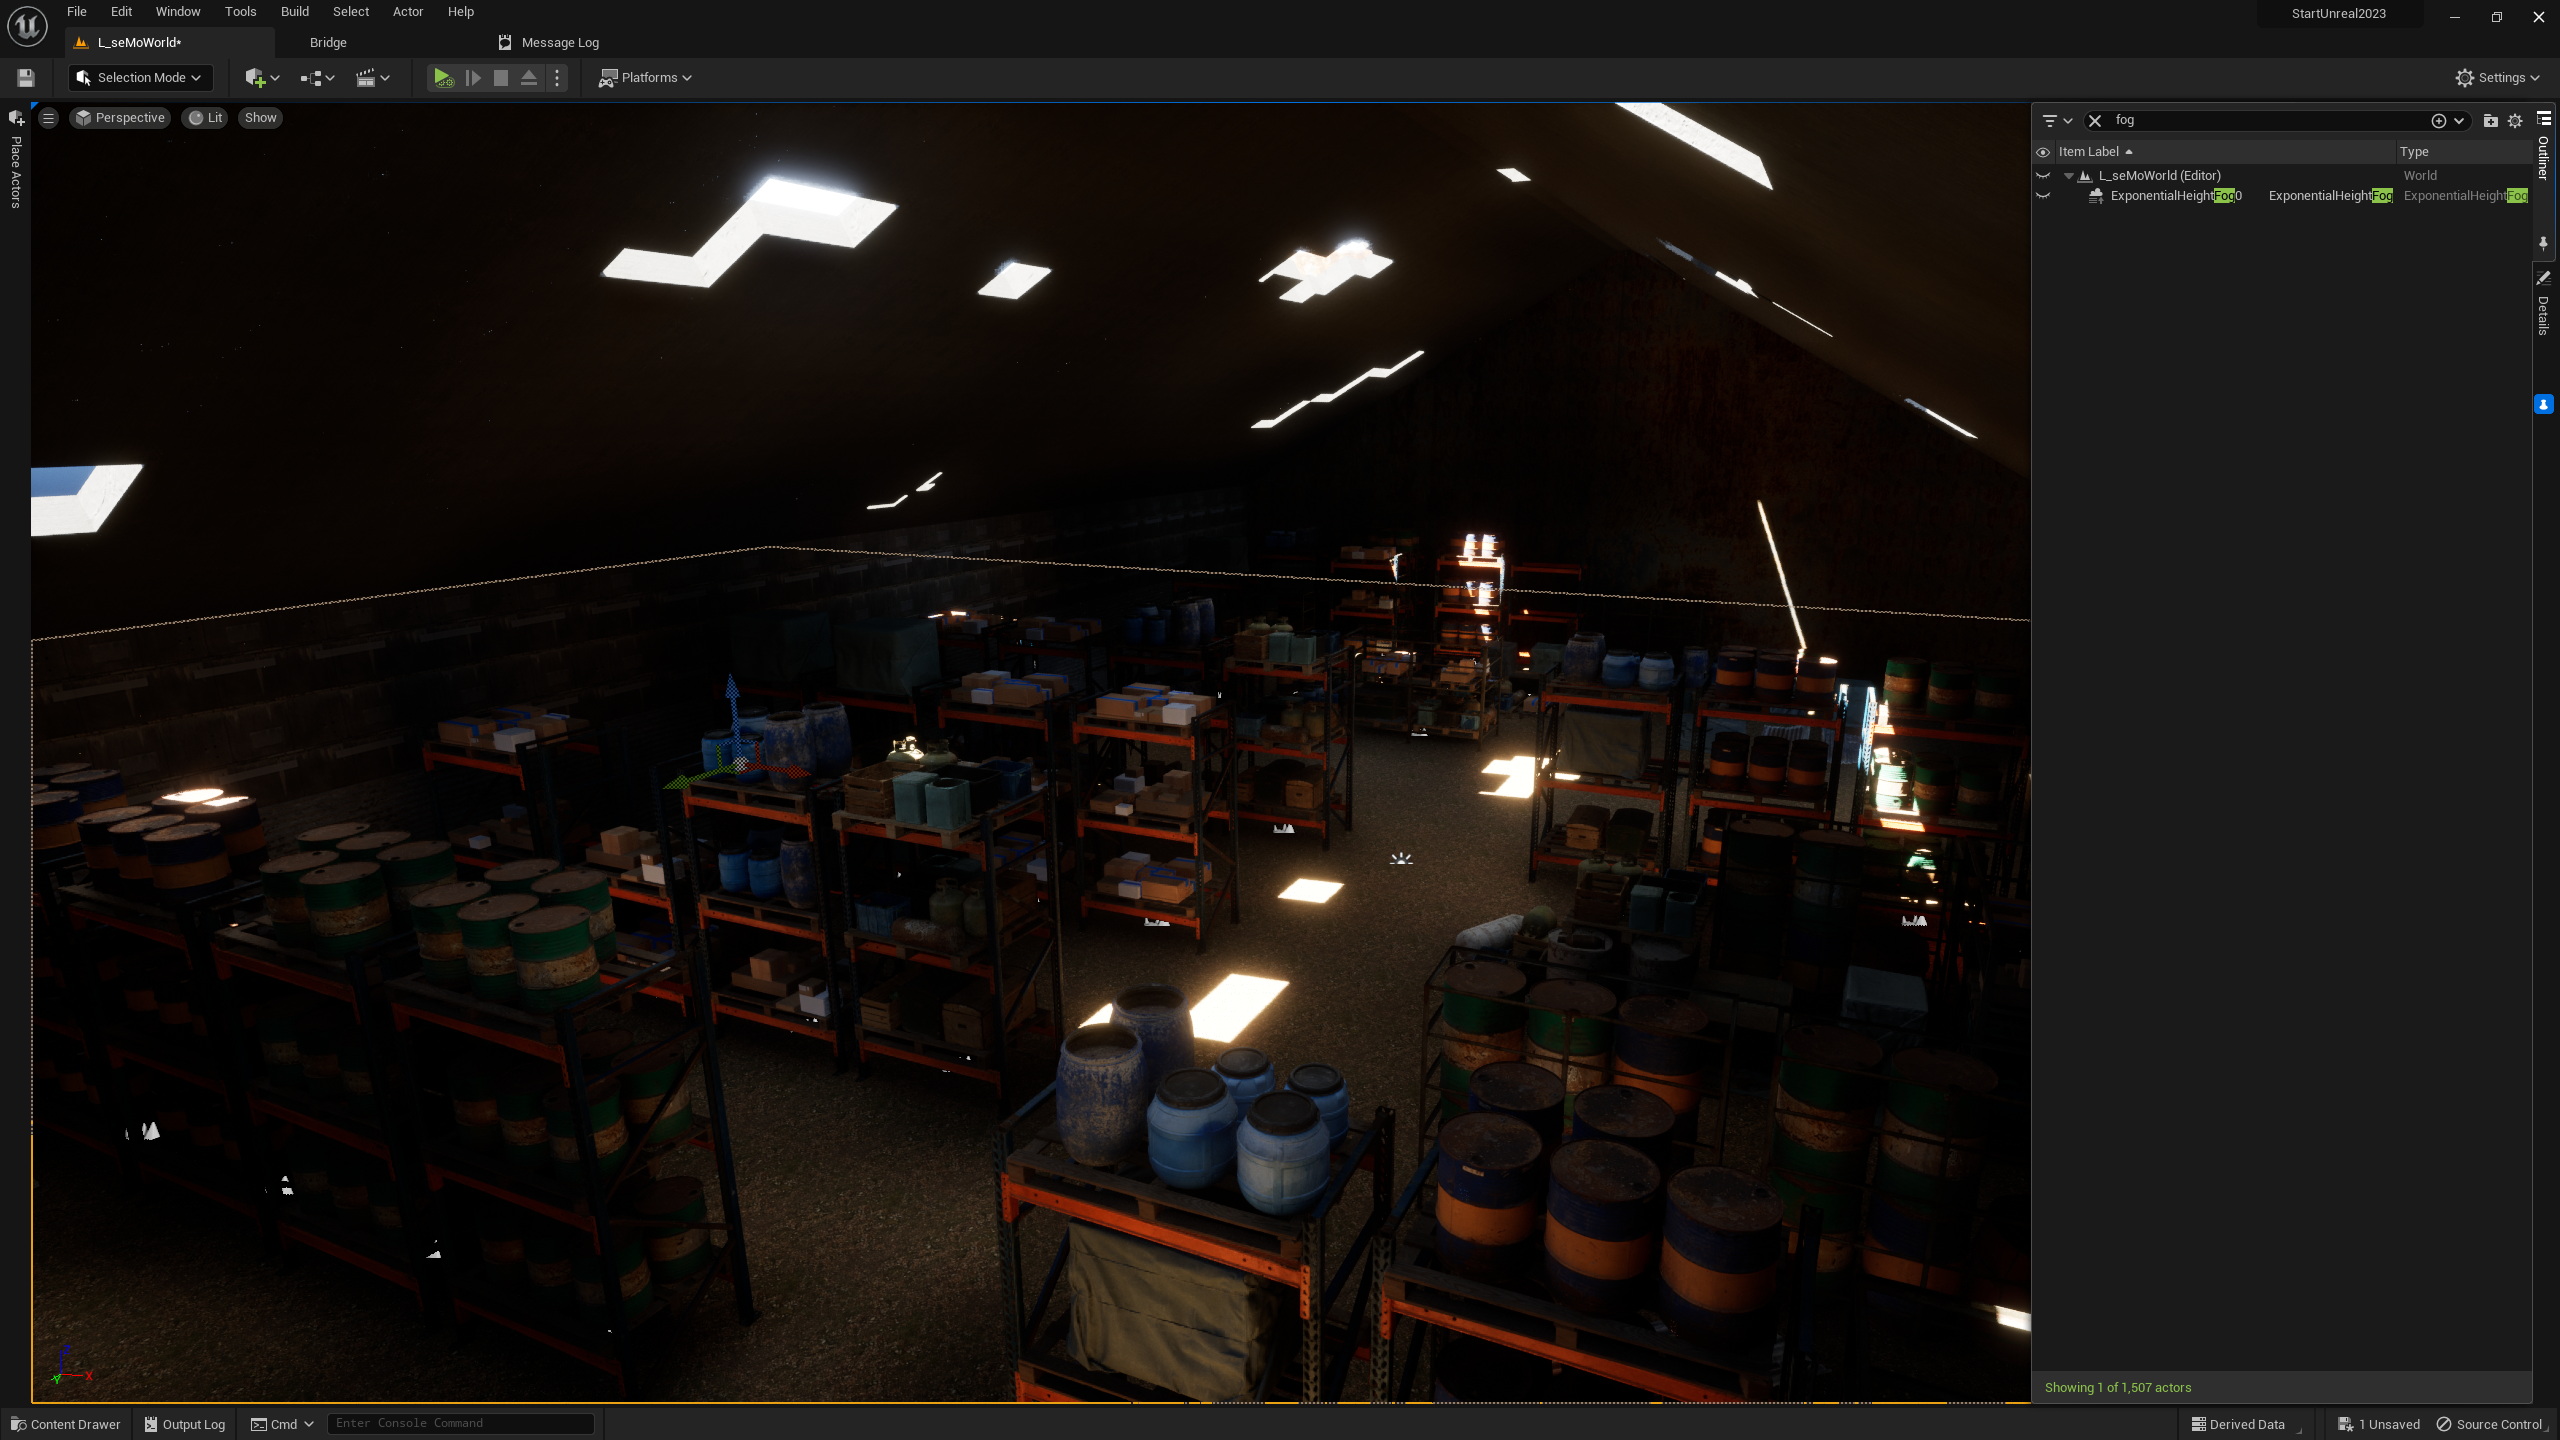Image resolution: width=2560 pixels, height=1440 pixels.
Task: Open the Platforms dropdown
Action: coord(645,77)
